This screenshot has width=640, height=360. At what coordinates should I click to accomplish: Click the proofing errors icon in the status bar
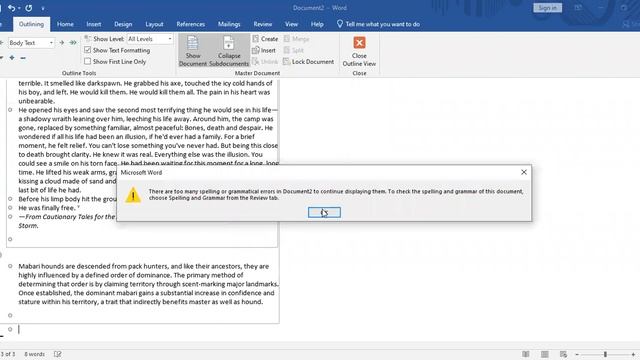58,354
